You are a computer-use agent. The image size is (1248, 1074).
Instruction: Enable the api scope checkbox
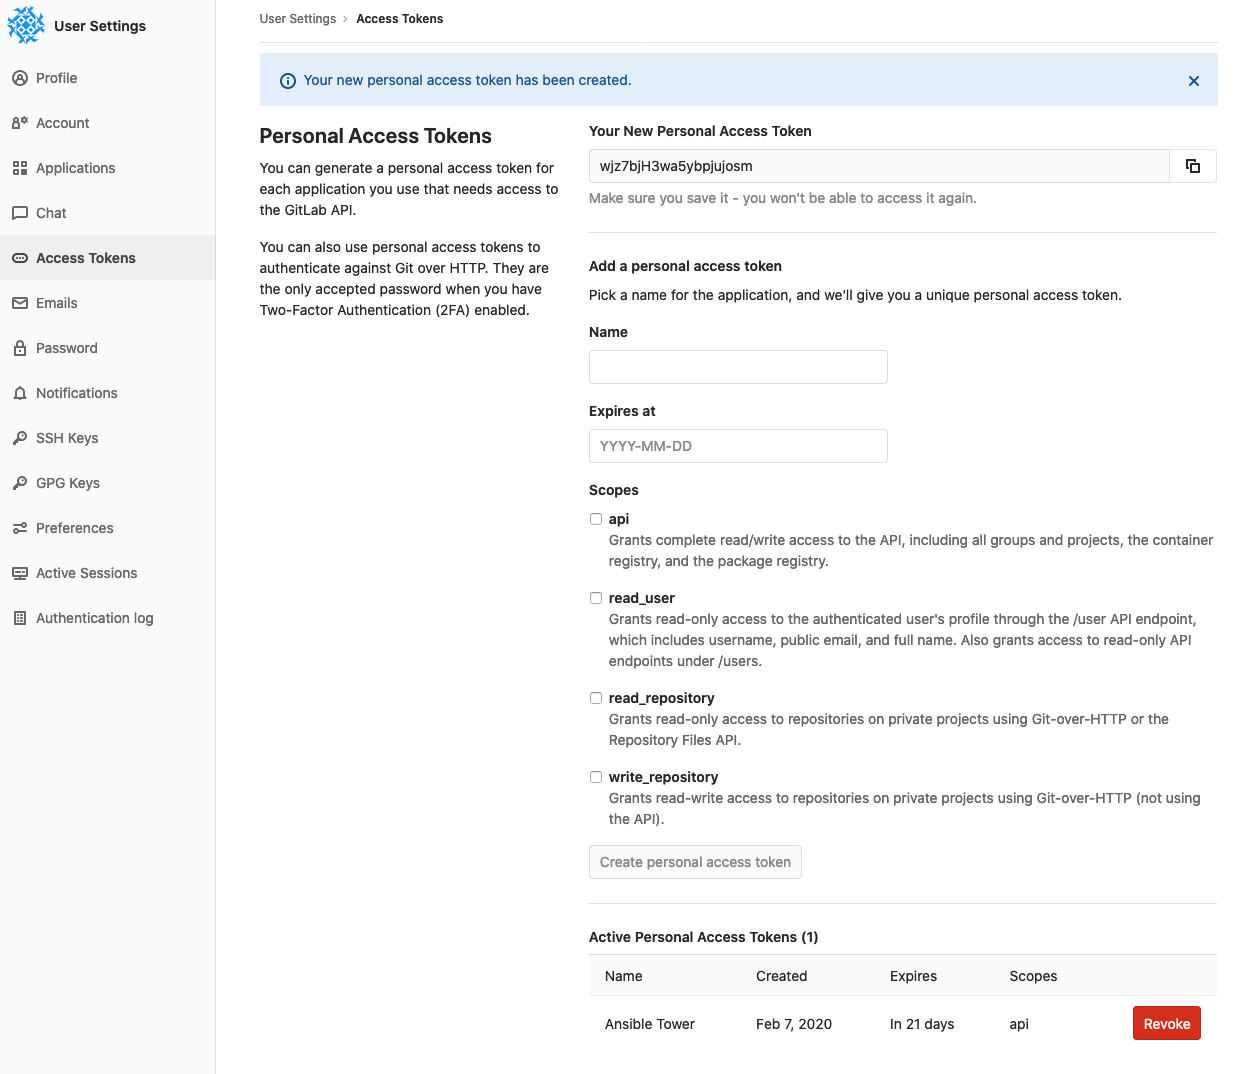coord(596,519)
